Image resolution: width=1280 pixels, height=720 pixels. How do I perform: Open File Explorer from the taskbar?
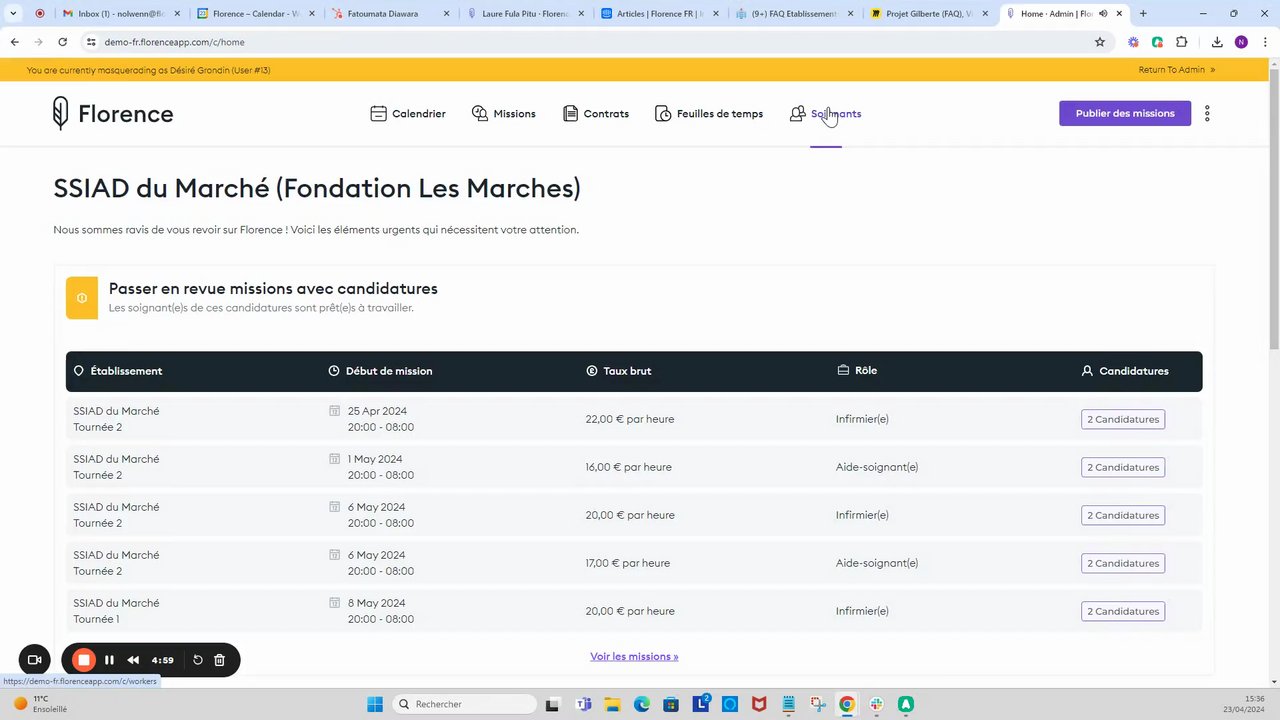coord(612,704)
